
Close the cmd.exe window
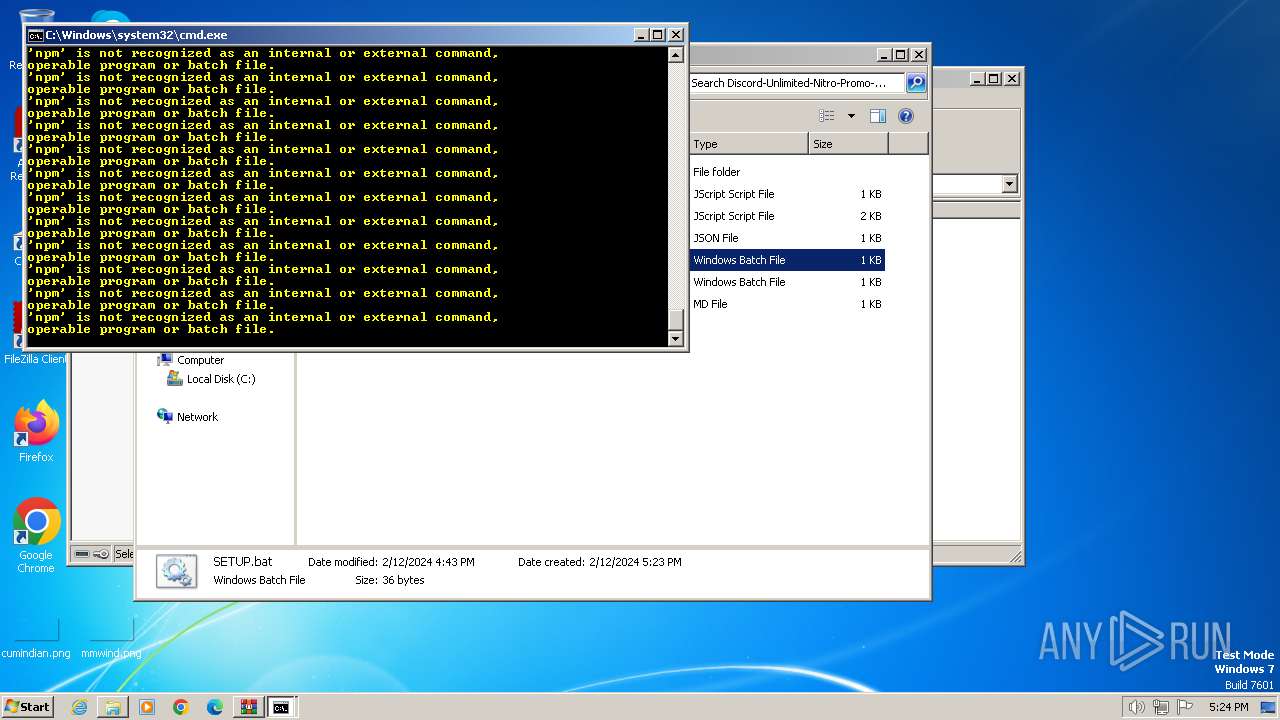pos(675,35)
